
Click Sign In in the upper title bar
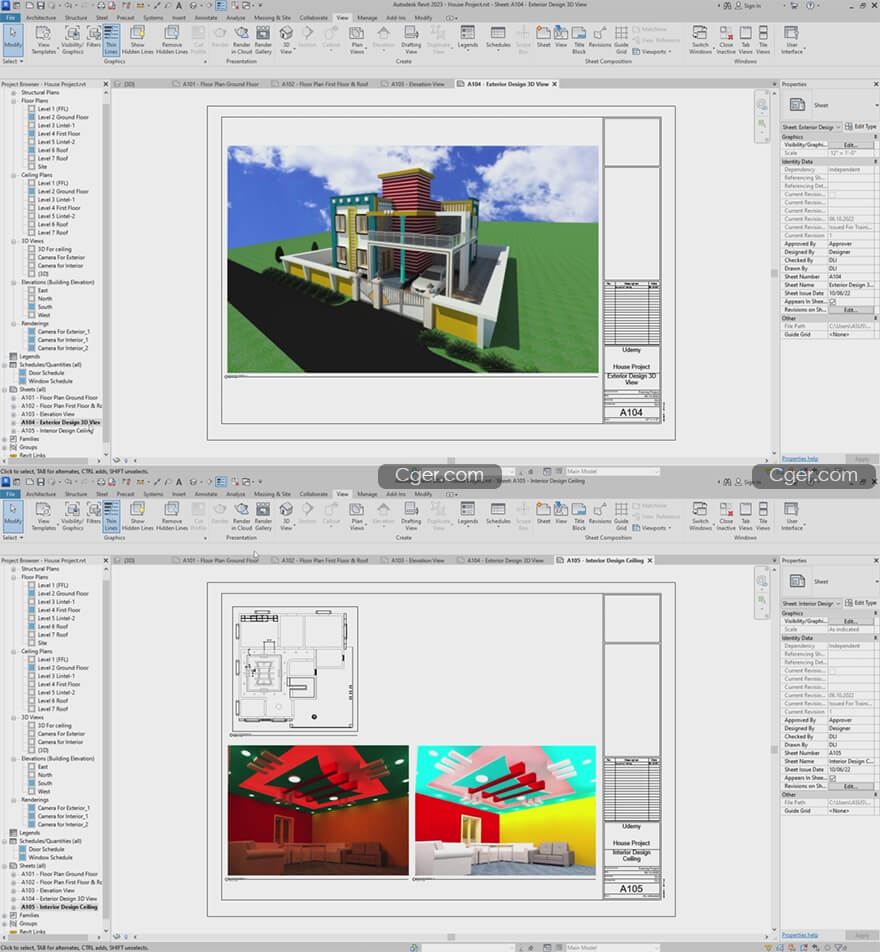tap(748, 5)
